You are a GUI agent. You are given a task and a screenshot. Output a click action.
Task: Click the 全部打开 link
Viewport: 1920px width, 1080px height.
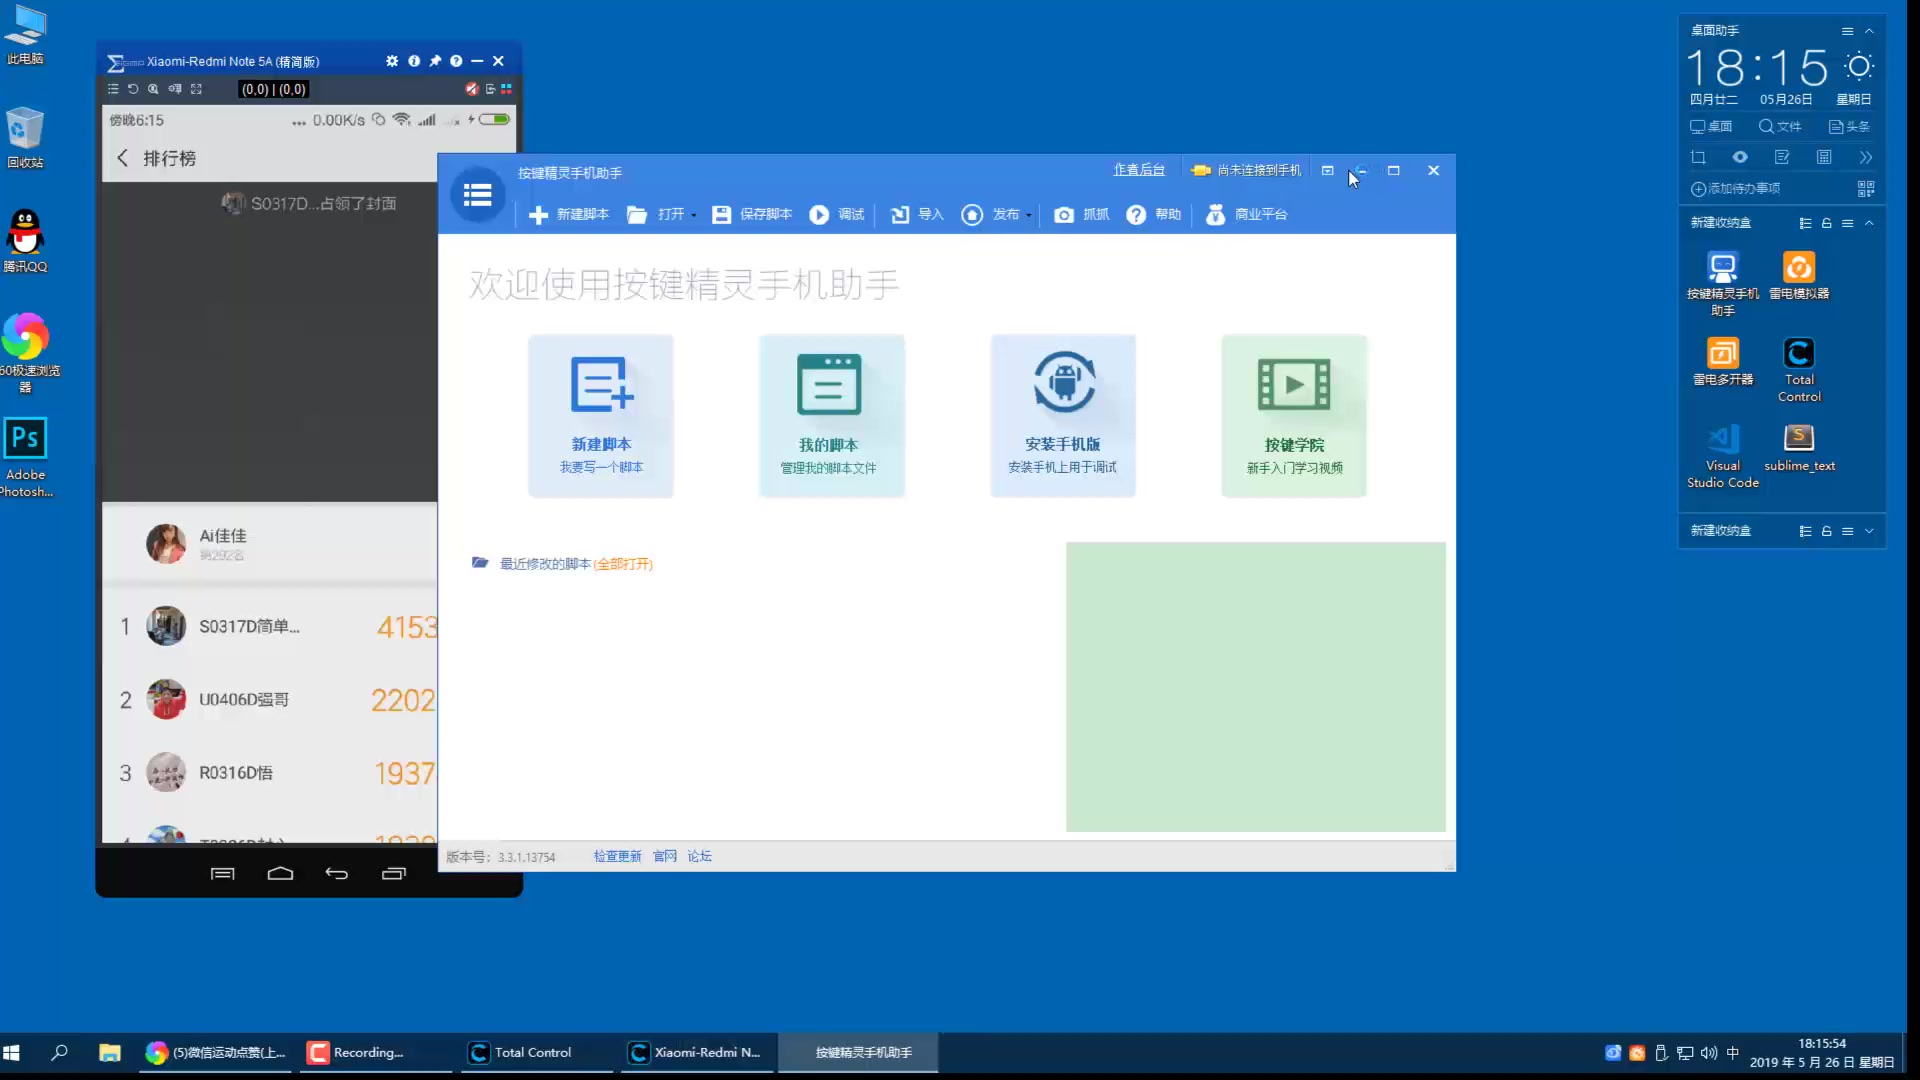click(x=623, y=564)
